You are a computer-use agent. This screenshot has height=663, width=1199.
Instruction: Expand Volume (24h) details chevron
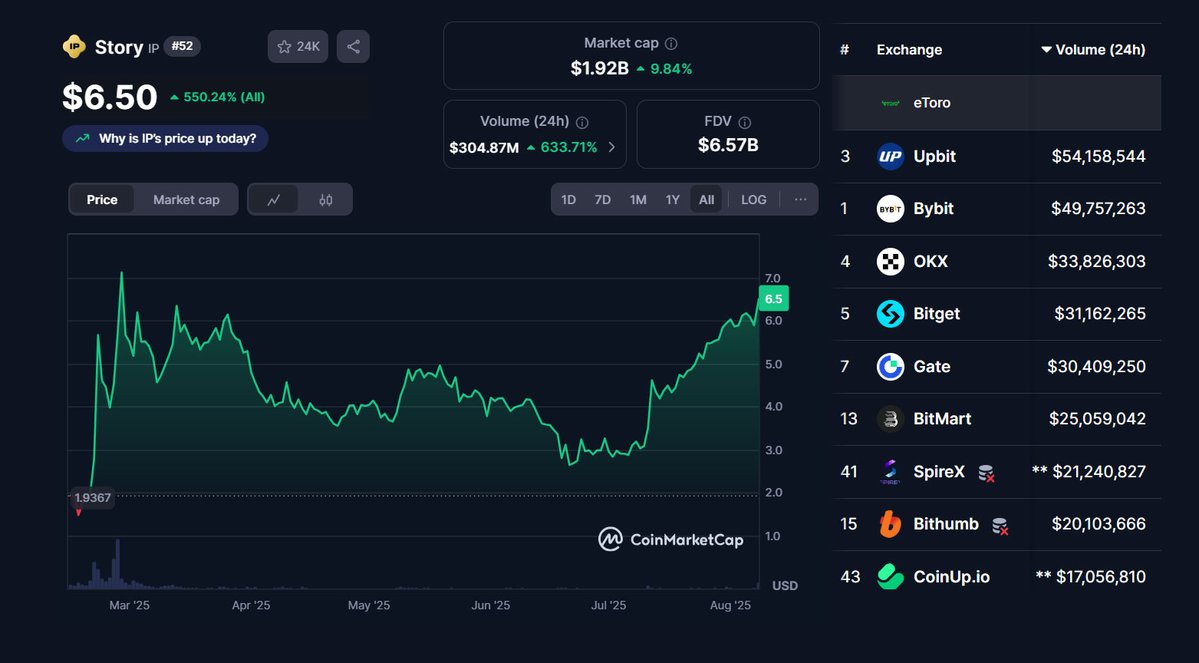click(612, 147)
